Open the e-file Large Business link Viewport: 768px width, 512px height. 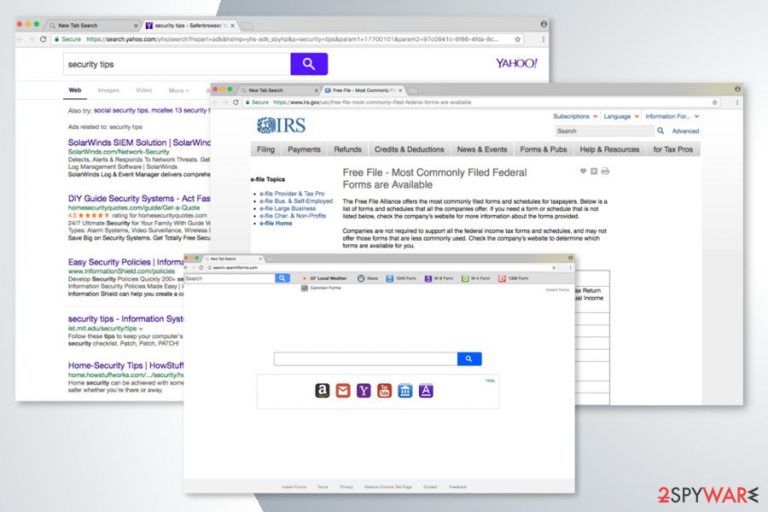pyautogui.click(x=288, y=208)
